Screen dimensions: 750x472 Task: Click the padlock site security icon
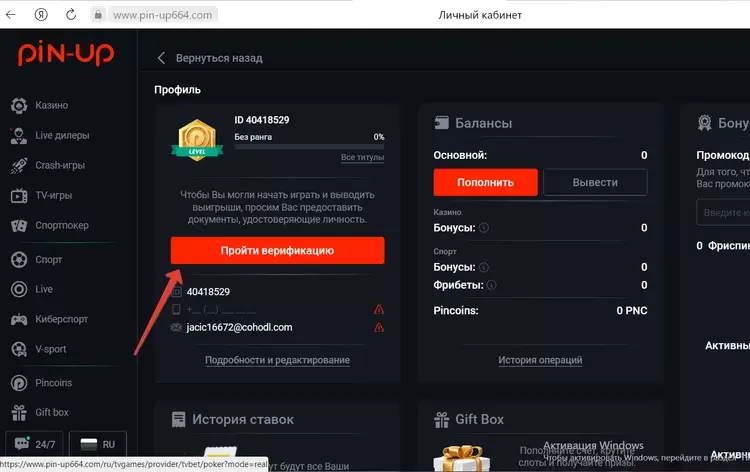pos(98,15)
